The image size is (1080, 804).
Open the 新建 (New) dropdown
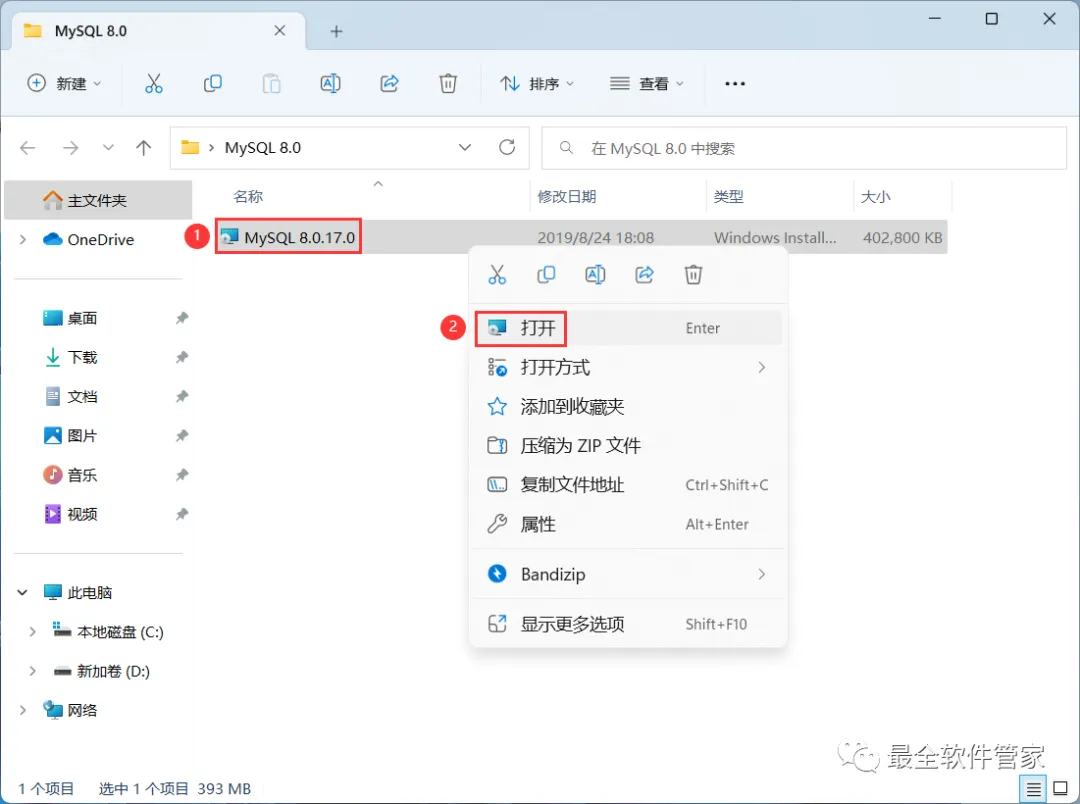[x=63, y=83]
